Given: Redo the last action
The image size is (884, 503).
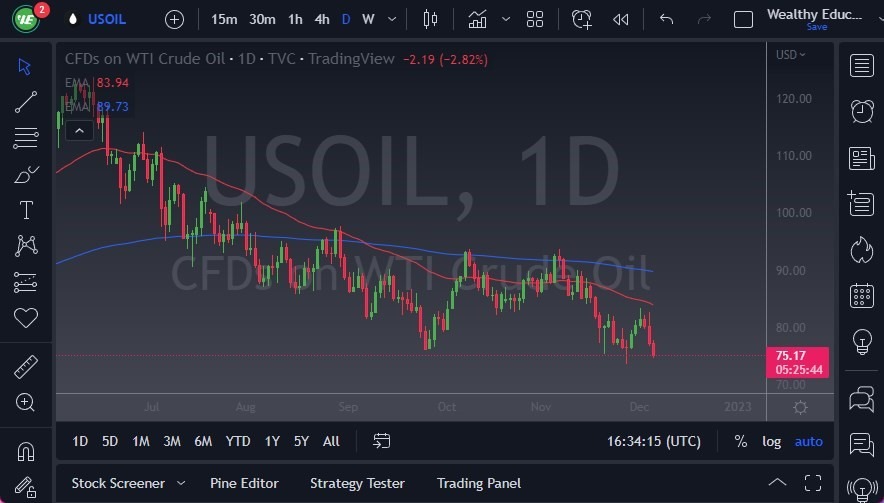Looking at the screenshot, I should click(704, 20).
